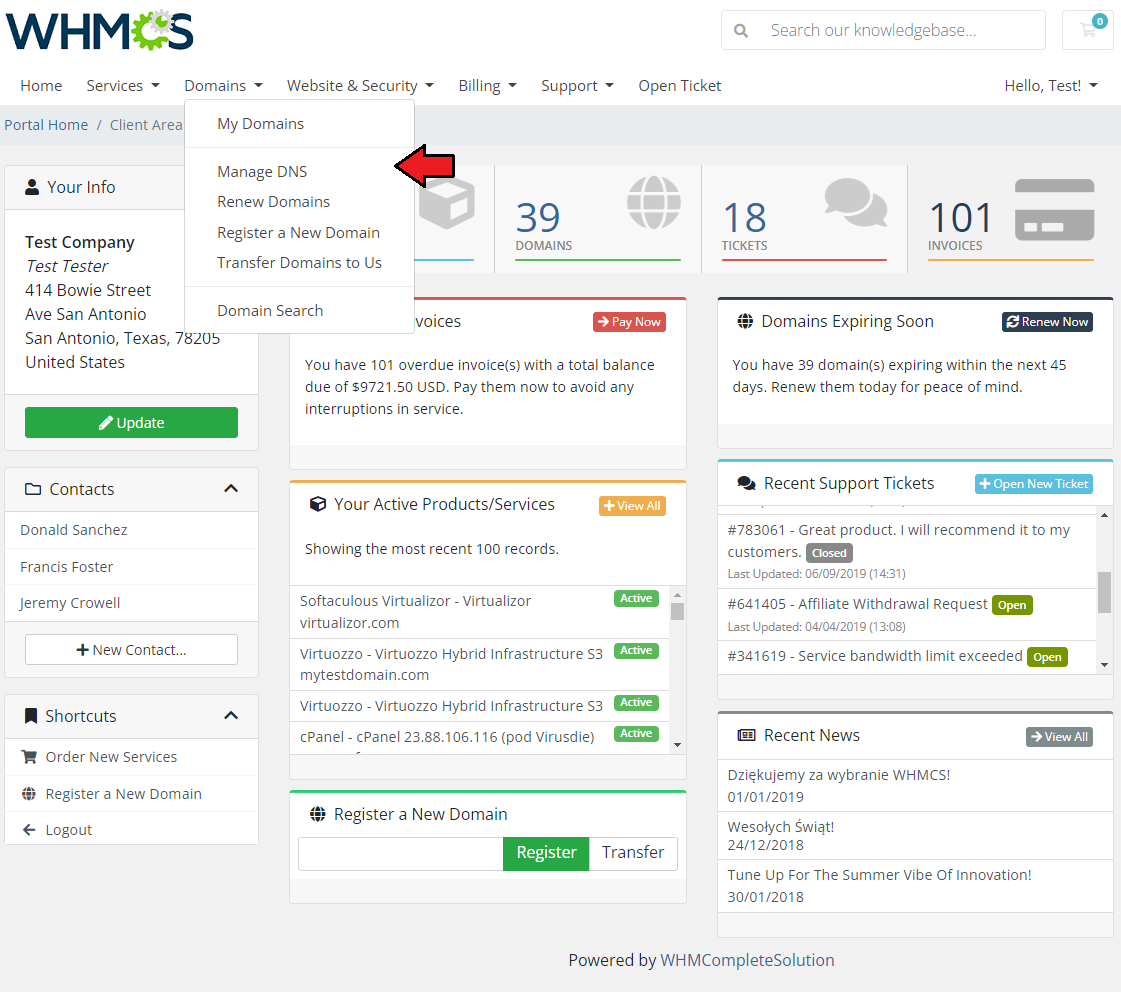Screen dimensions: 1121x992
Task: Click the globe icon beside Register a New Domain shortcut
Action: (29, 793)
